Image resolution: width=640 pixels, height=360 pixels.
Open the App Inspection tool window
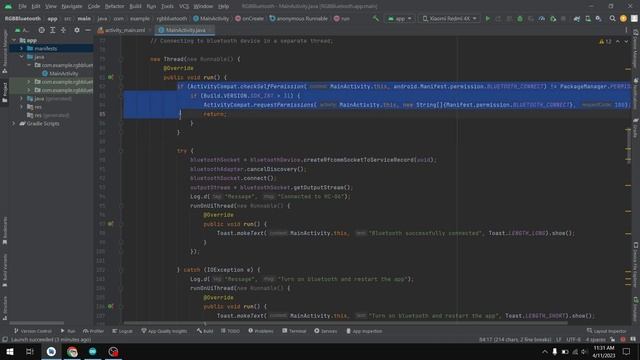(364, 331)
